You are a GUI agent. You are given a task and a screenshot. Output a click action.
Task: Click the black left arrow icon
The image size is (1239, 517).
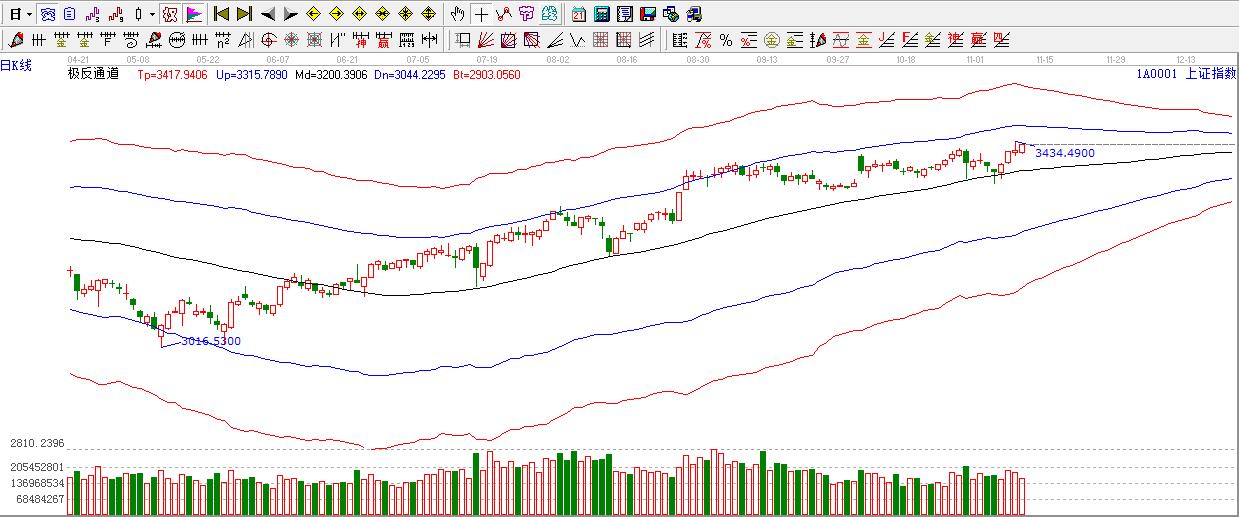(267, 14)
